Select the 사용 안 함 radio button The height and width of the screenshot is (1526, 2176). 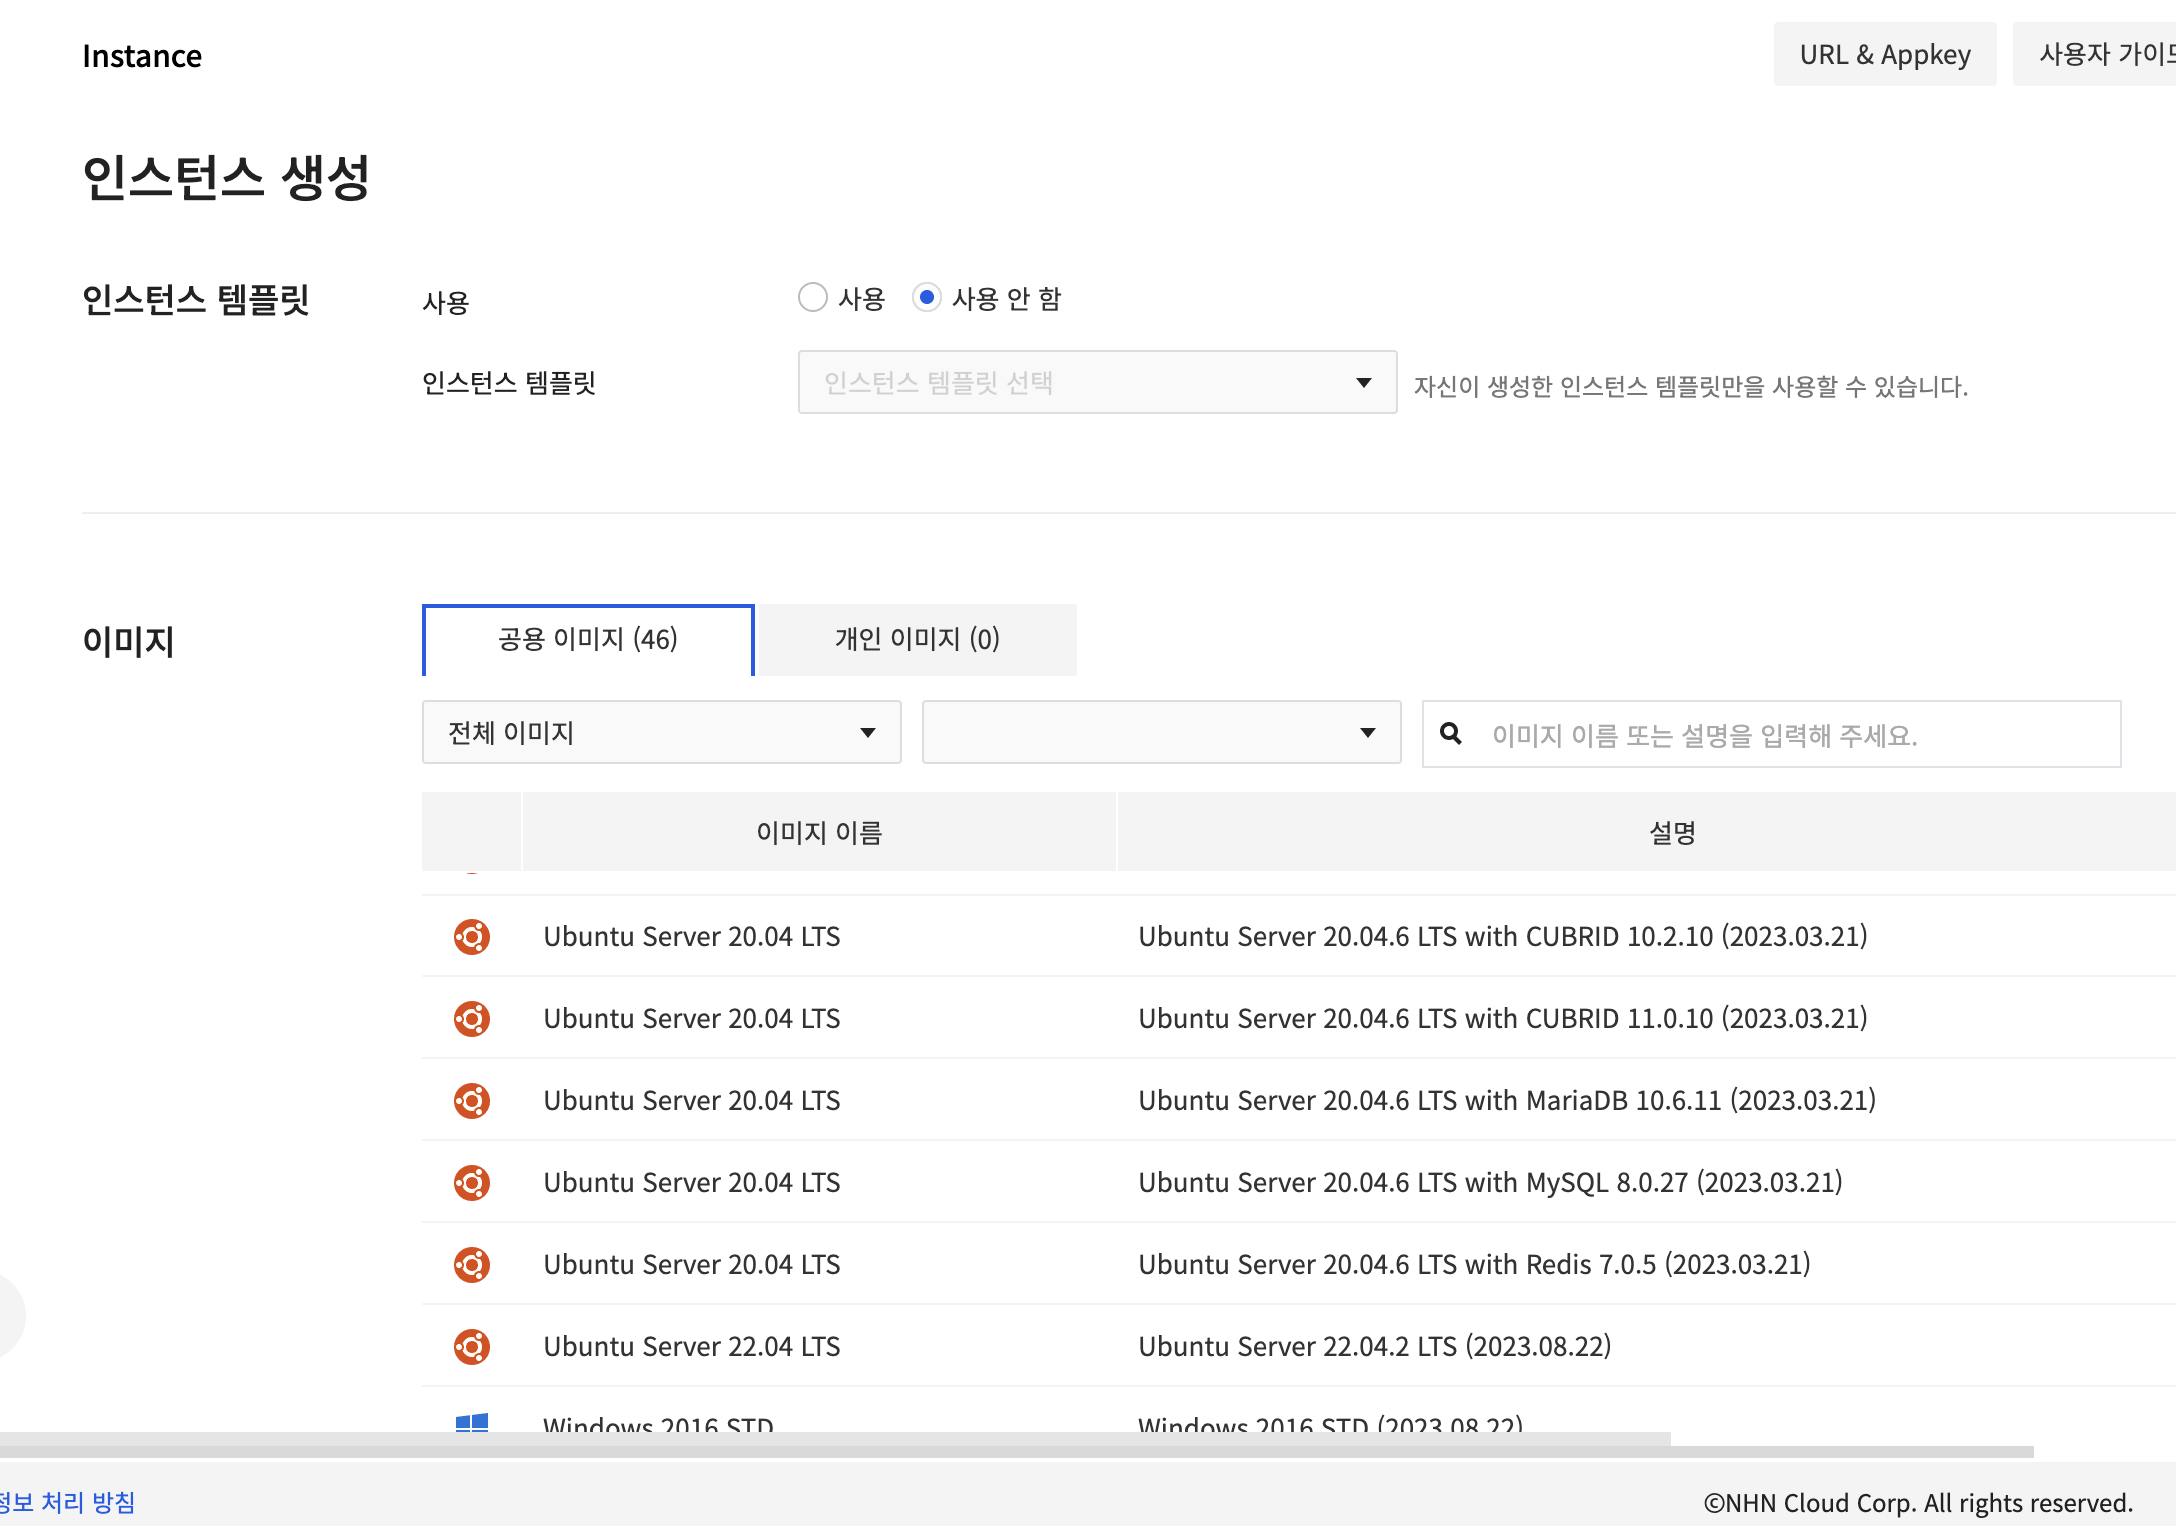coord(927,298)
